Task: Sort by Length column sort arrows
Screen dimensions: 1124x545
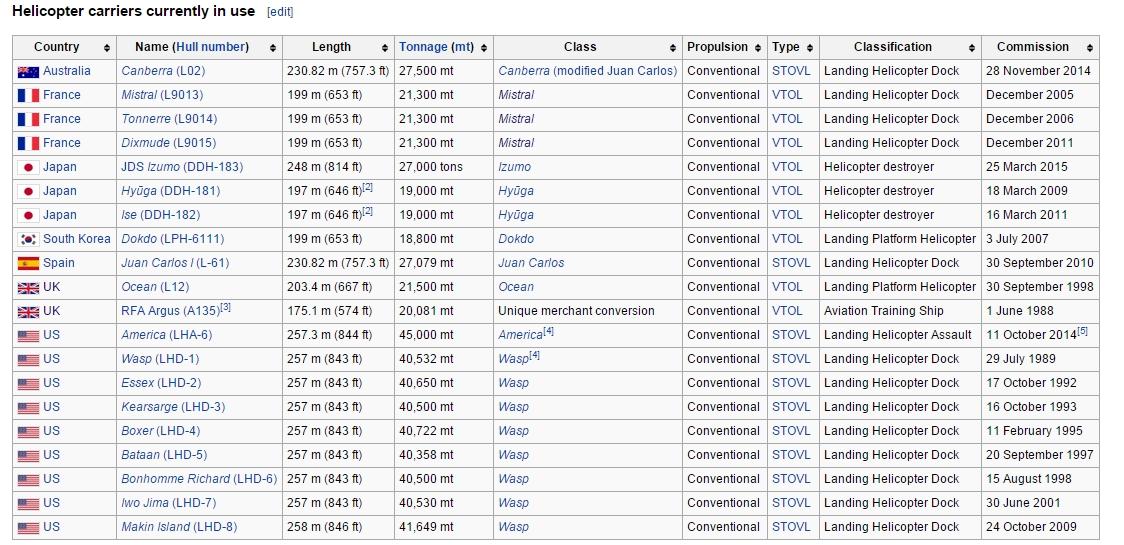Action: (x=385, y=48)
